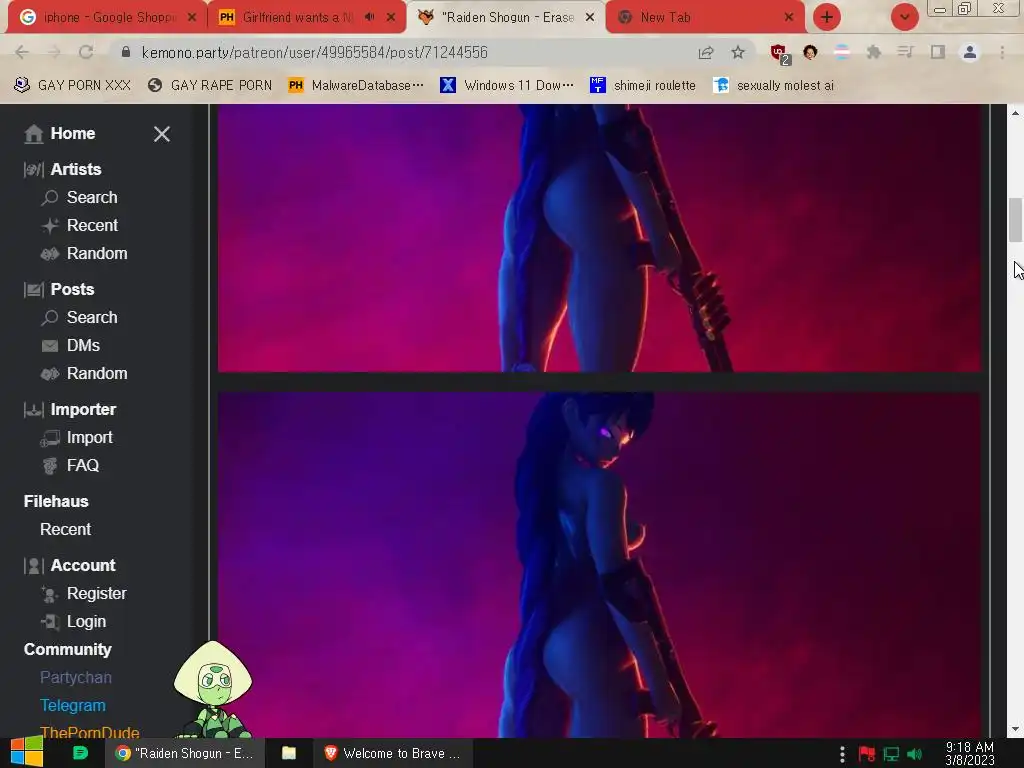Open Recent under Filehaus
The width and height of the screenshot is (1024, 768).
click(x=65, y=530)
